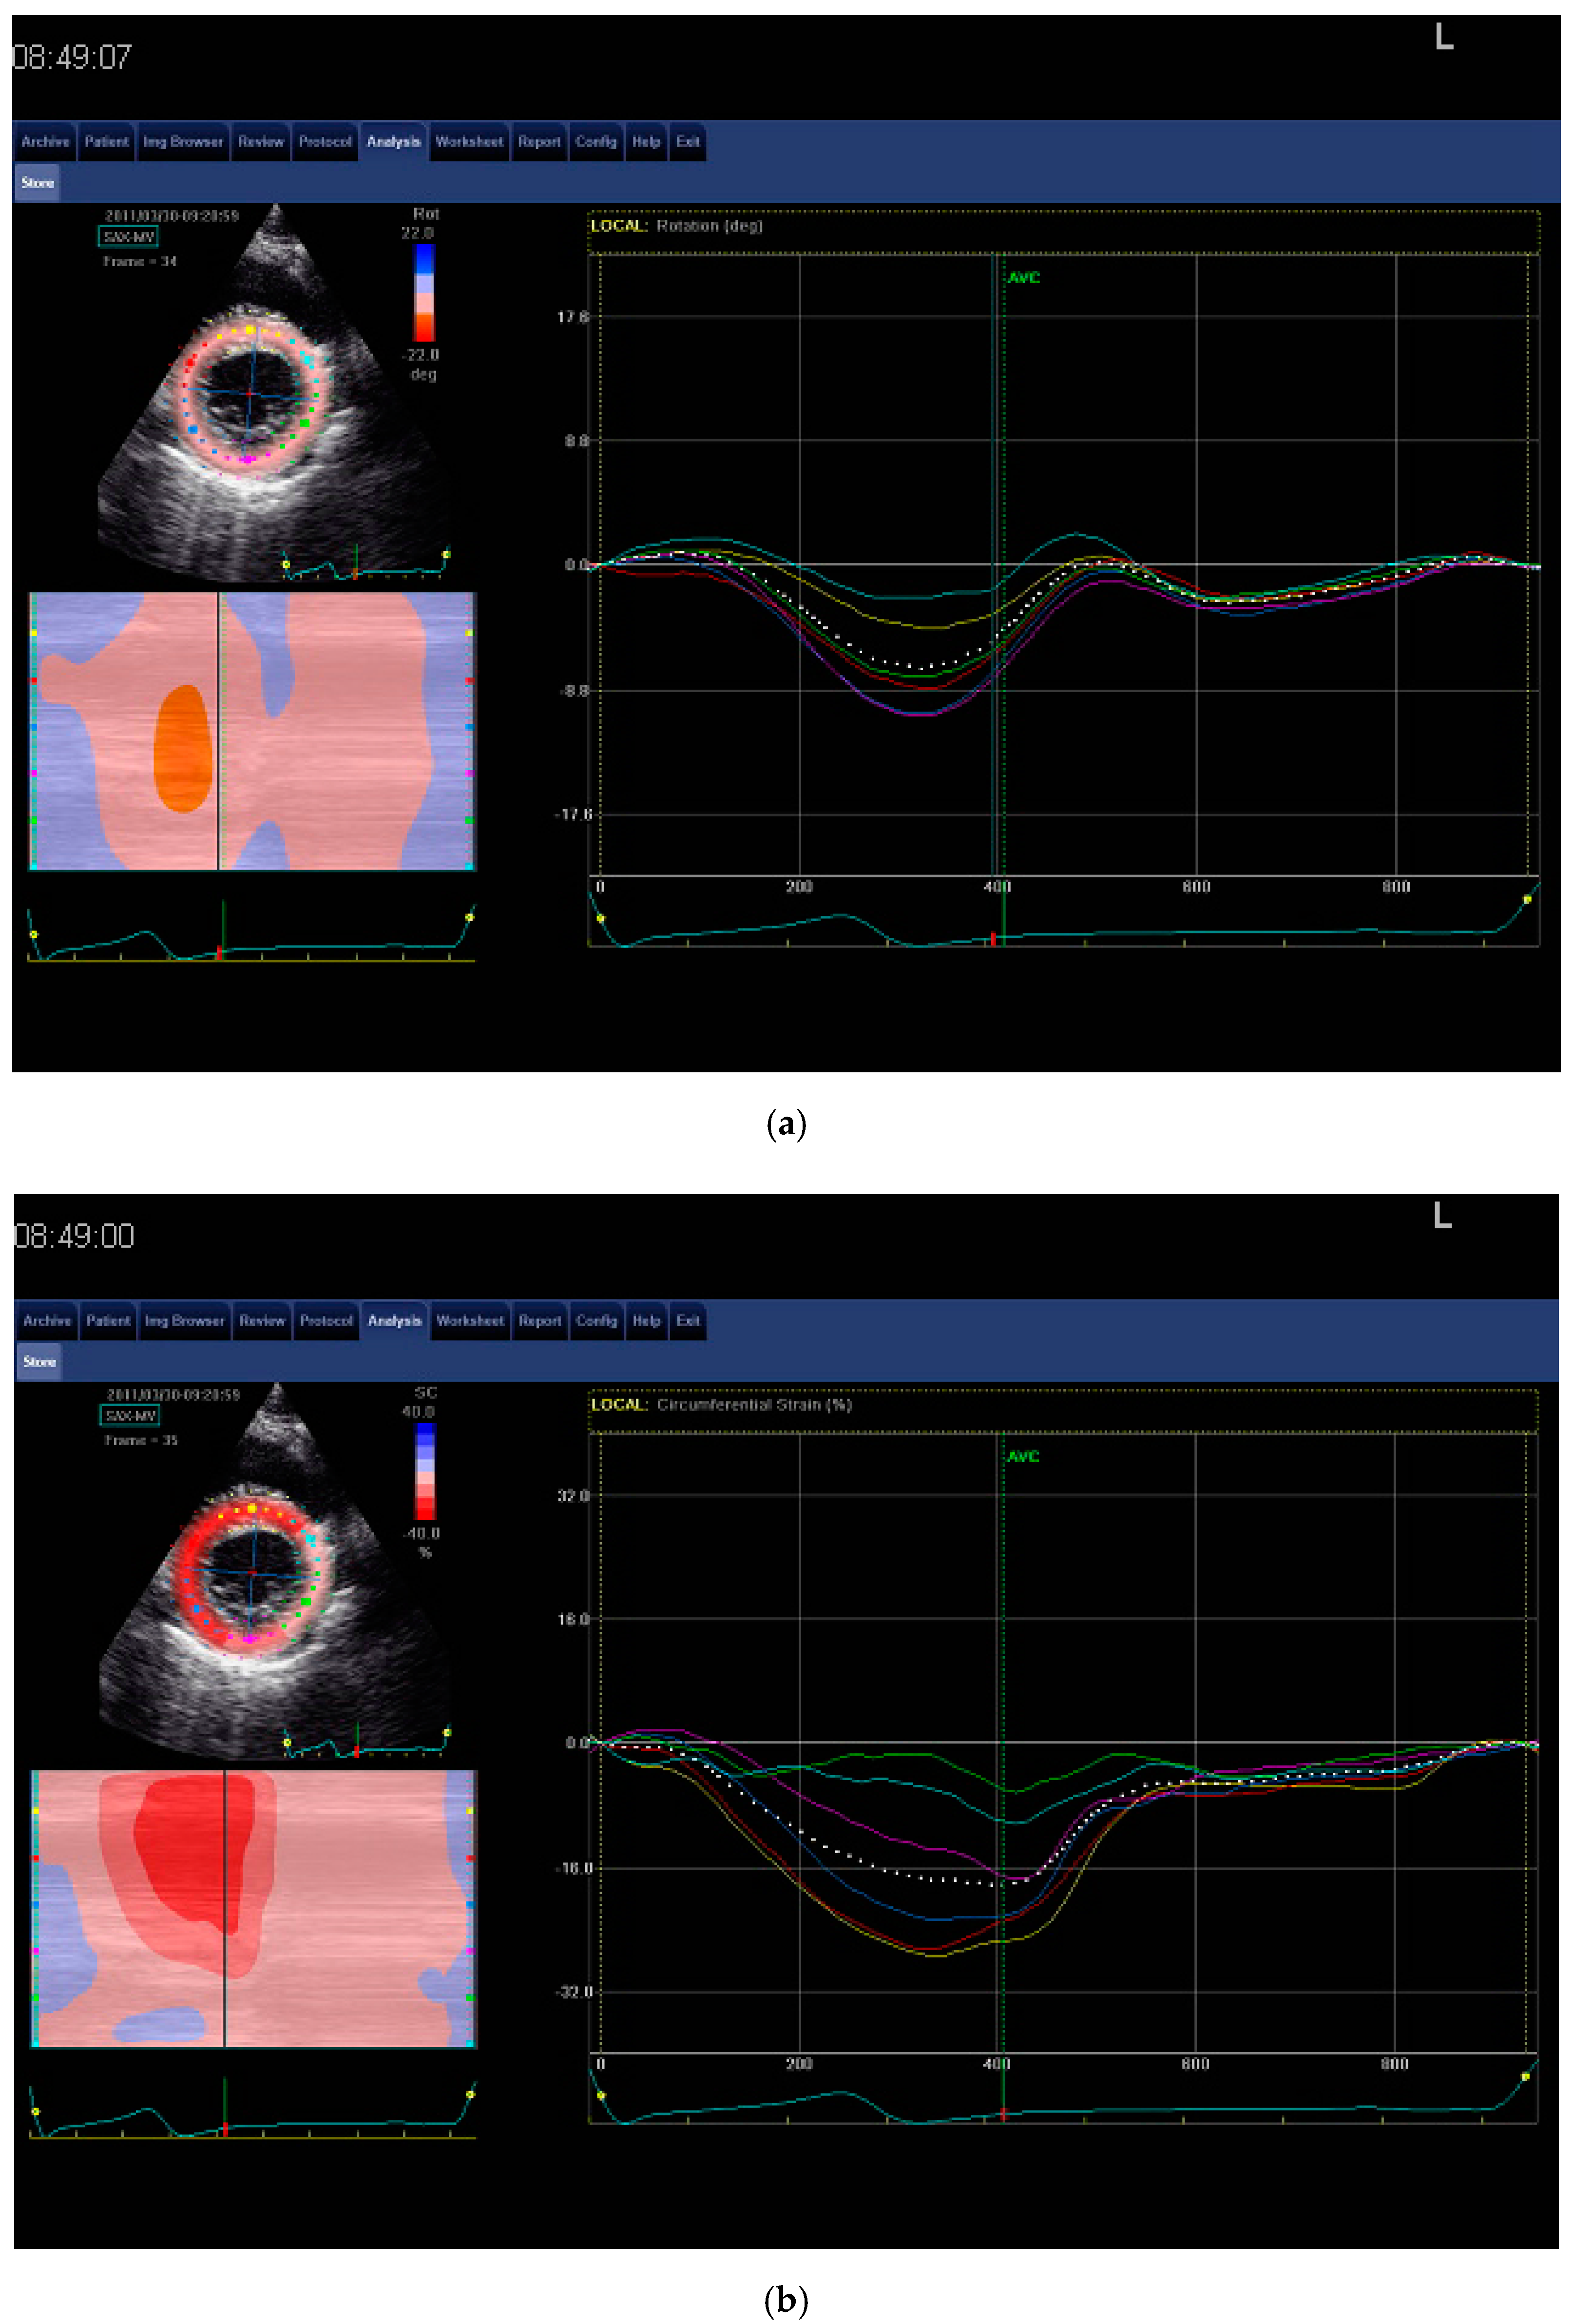The height and width of the screenshot is (2324, 1574).
Task: Click orange region in the rotation color M-mode map
Action: (183, 748)
